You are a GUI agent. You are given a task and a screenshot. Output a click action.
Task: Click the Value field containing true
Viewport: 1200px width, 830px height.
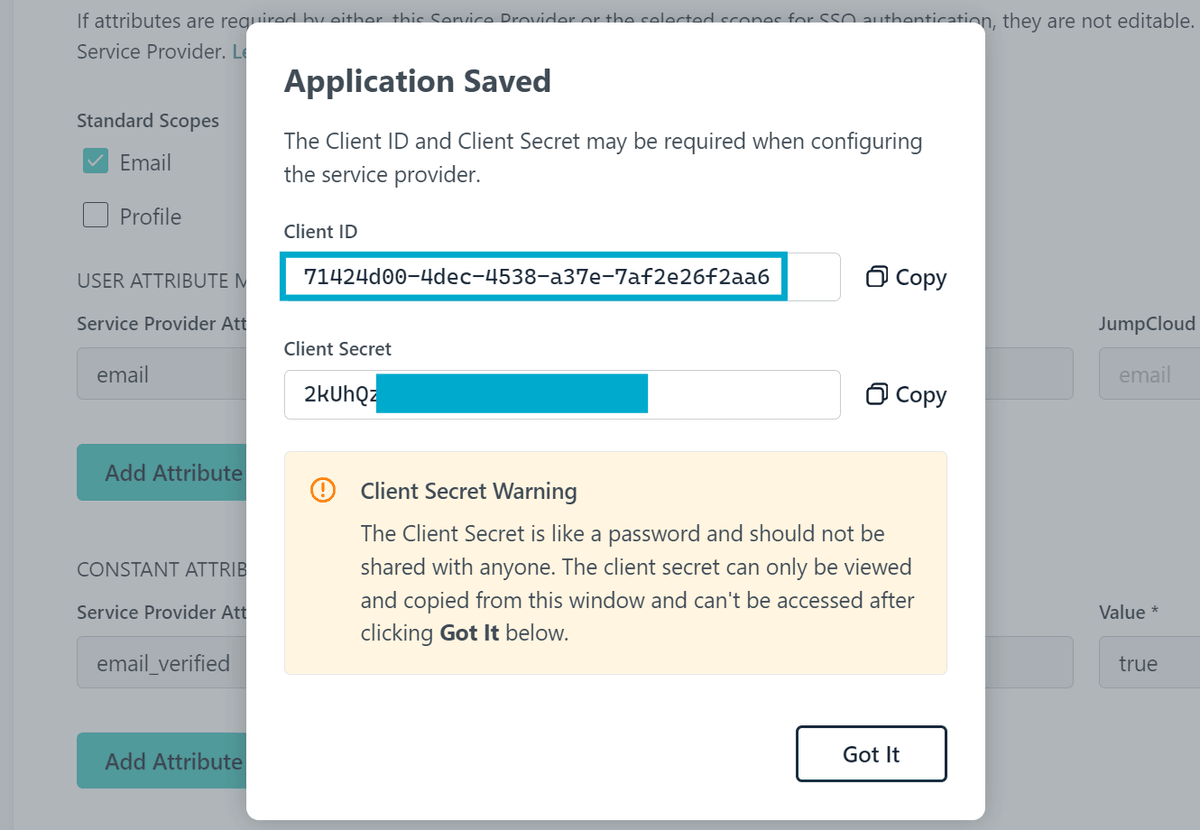(1148, 662)
